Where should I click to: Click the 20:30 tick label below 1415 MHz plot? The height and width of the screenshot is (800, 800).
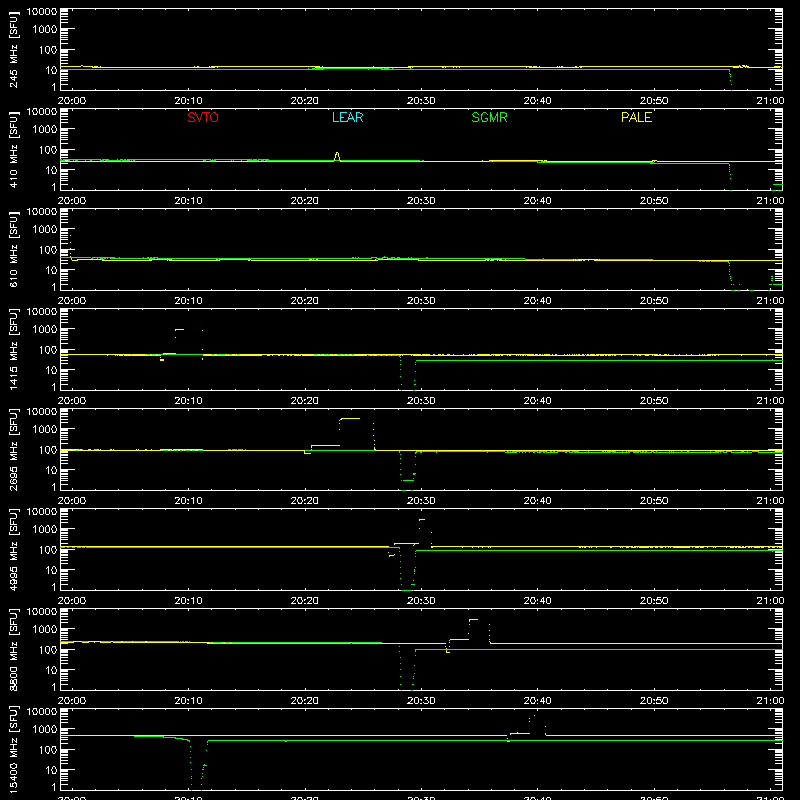pos(421,401)
